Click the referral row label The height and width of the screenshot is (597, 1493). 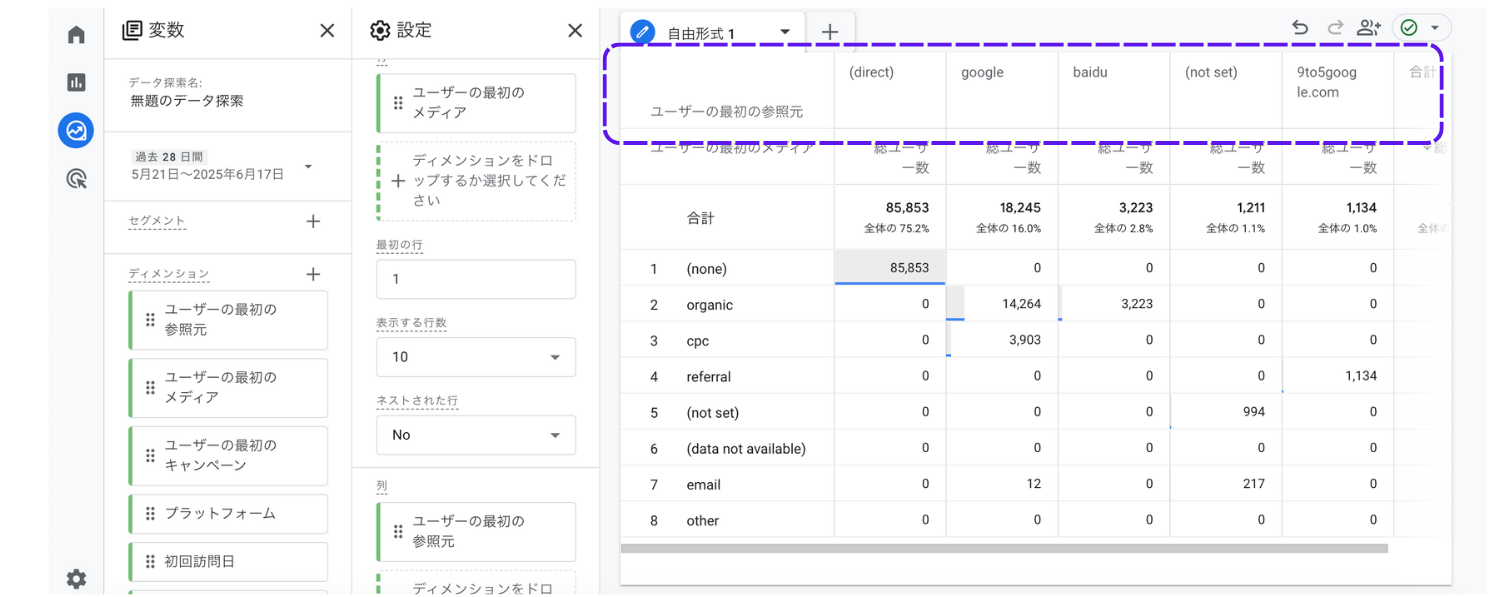(x=708, y=377)
